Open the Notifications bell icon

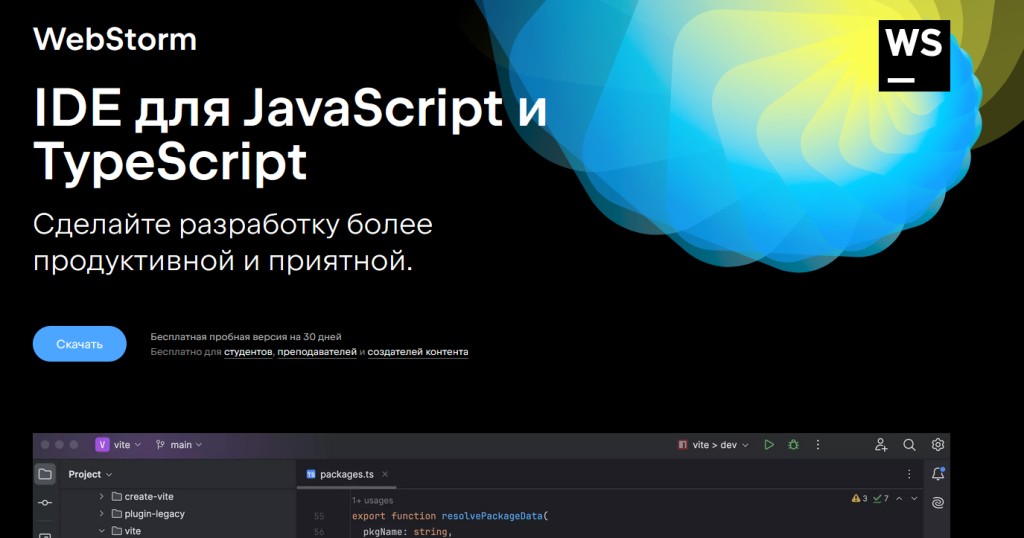pos(938,474)
